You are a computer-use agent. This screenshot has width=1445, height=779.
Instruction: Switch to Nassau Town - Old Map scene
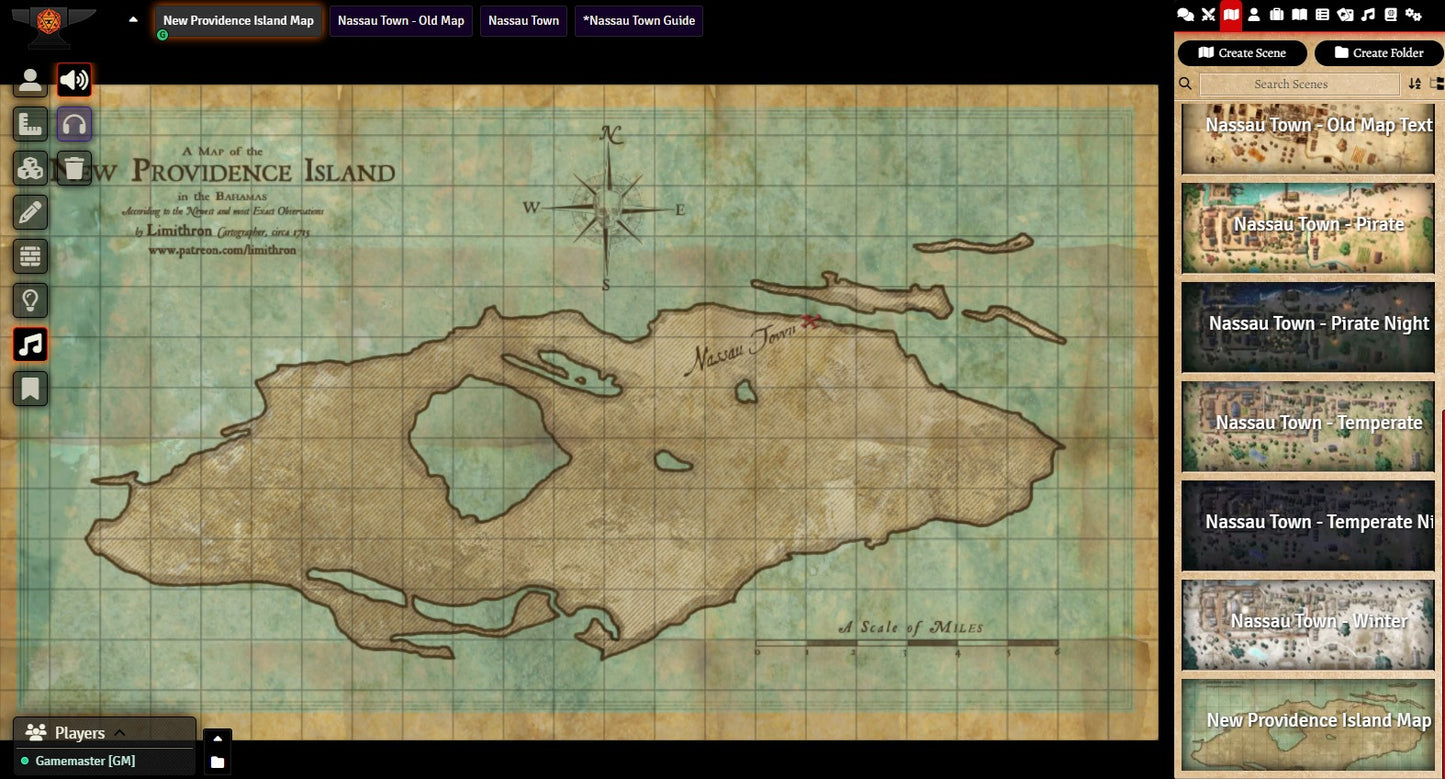401,21
